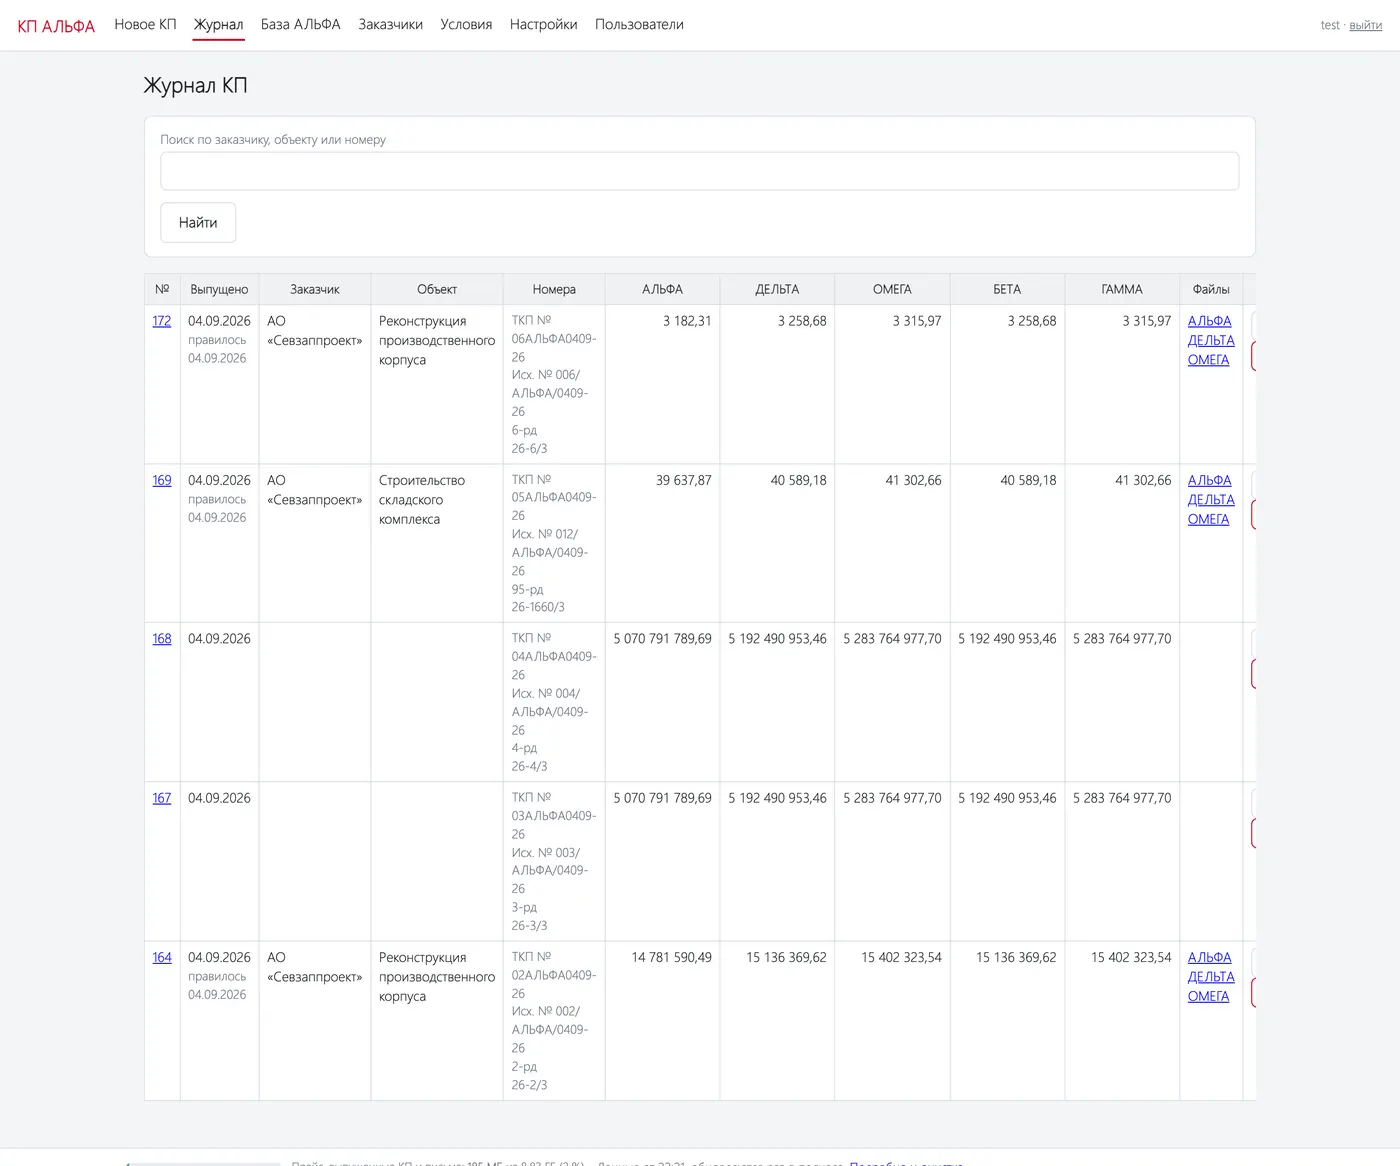Download the ДЕЛЬТА file for entry 169

(x=1211, y=499)
